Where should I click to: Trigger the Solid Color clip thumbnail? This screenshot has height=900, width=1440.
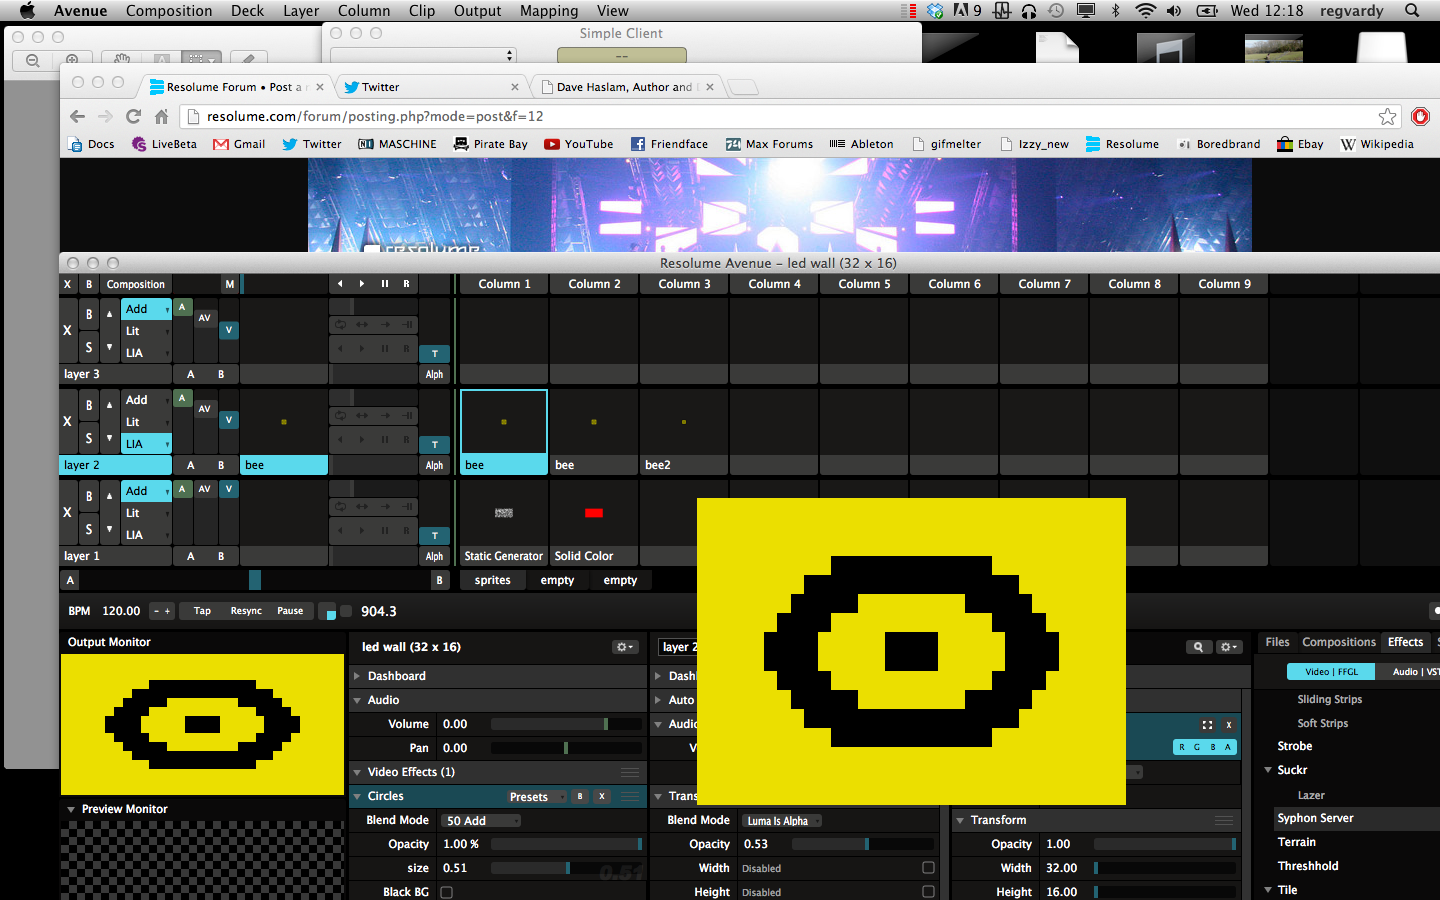click(593, 513)
